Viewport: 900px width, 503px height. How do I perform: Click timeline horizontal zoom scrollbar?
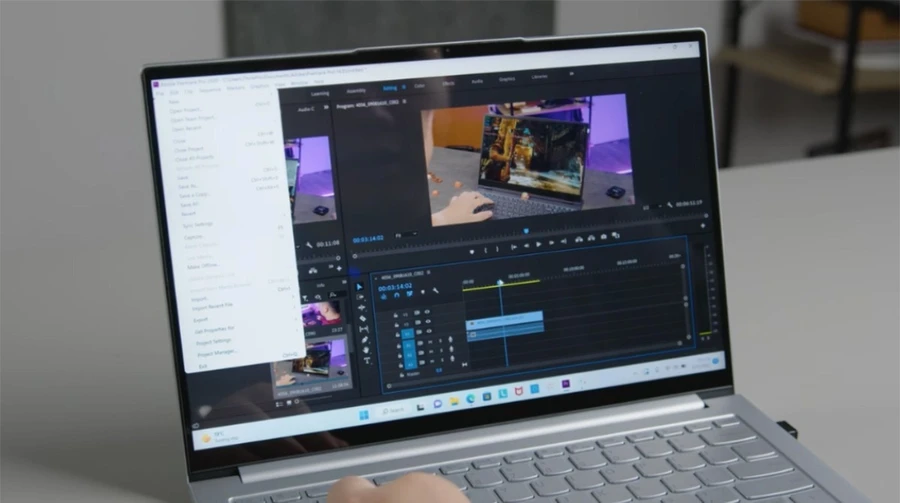click(534, 365)
